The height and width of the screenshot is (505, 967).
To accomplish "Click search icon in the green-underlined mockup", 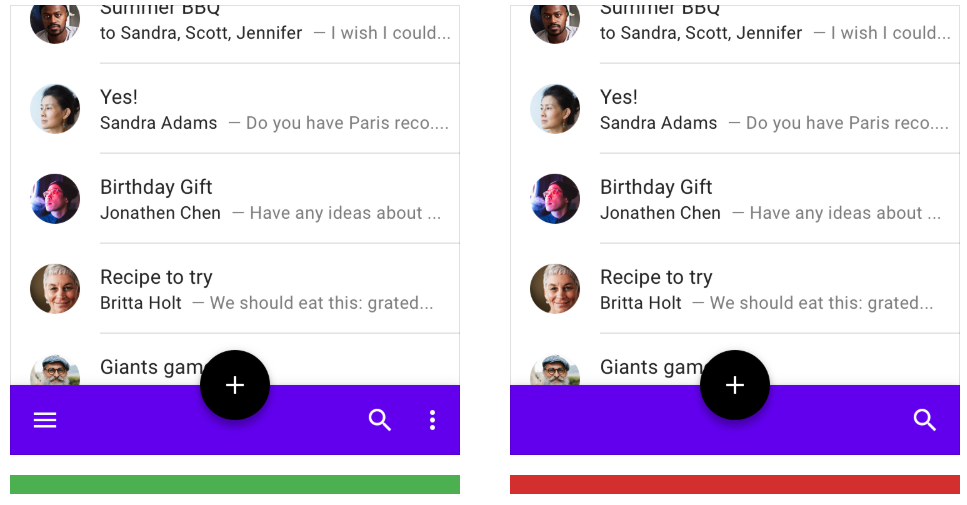I will [380, 420].
